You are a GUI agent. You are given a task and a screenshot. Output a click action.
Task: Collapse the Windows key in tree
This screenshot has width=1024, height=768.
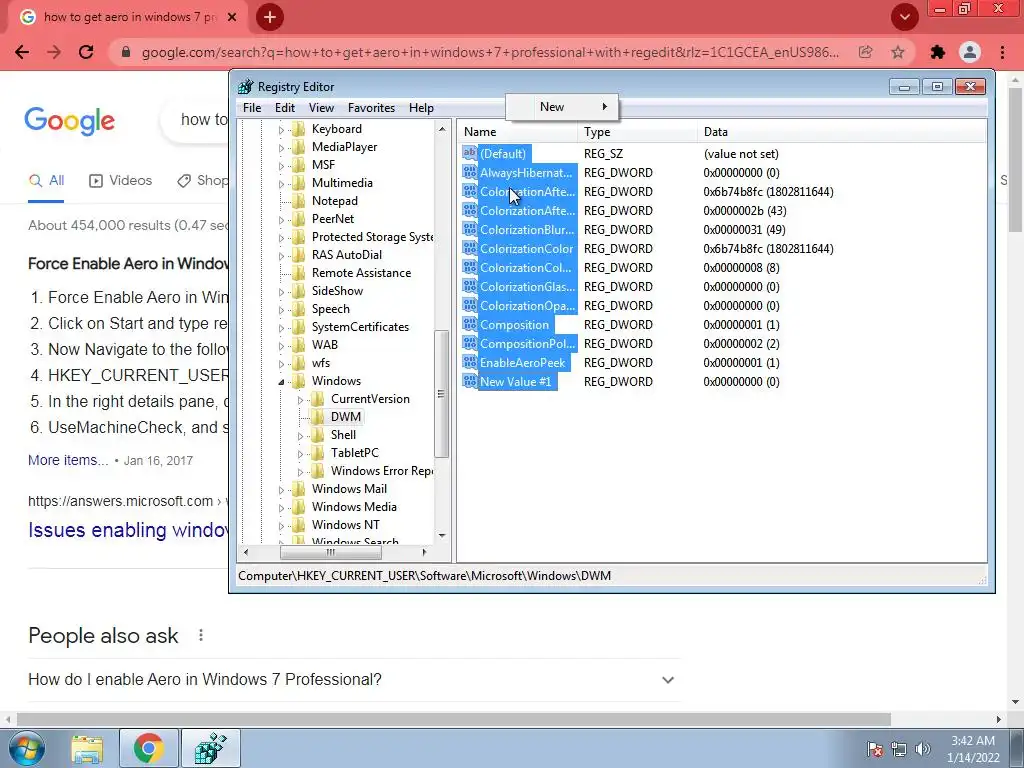281,381
